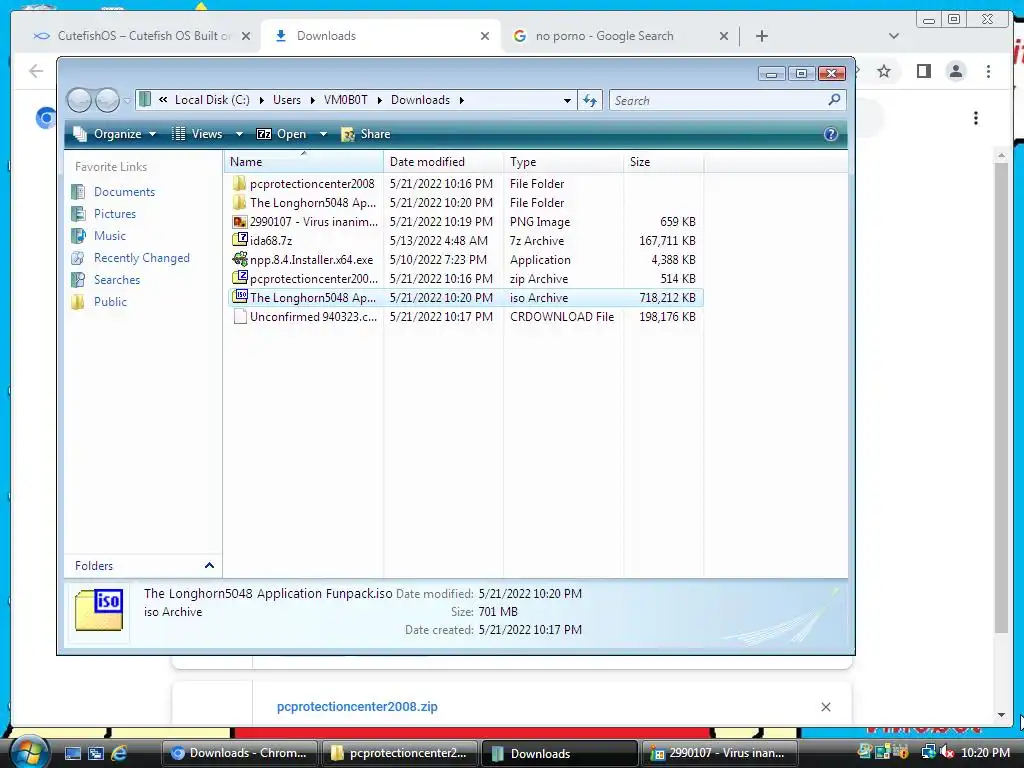Click the Chrome page vertical scrollbar

(1001, 398)
